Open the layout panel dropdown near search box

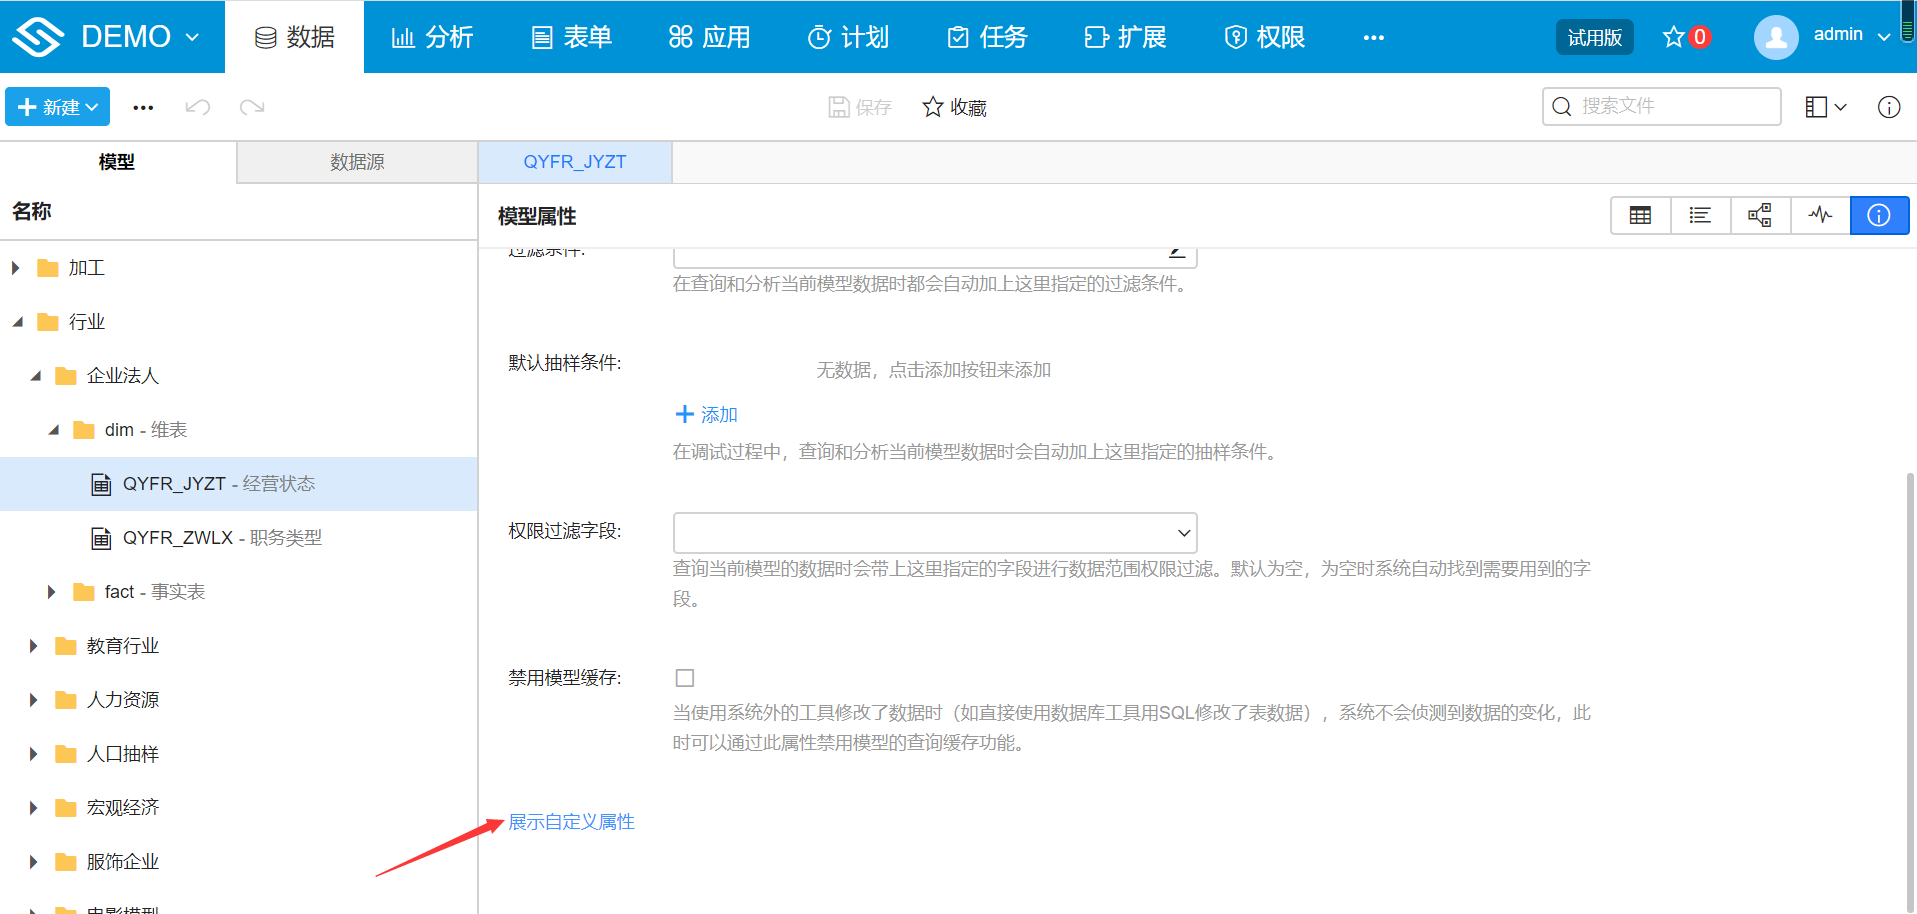coord(1824,107)
